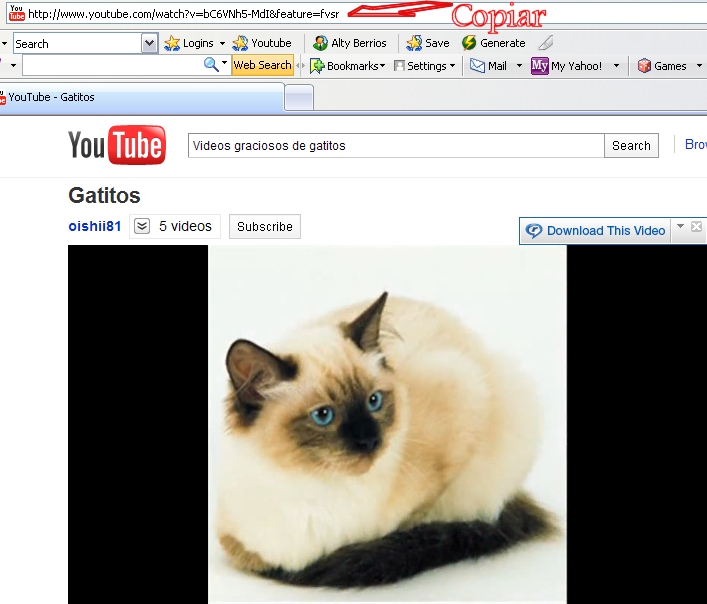The image size is (707, 604).
Task: Click the Subscribe button
Action: [x=265, y=227]
